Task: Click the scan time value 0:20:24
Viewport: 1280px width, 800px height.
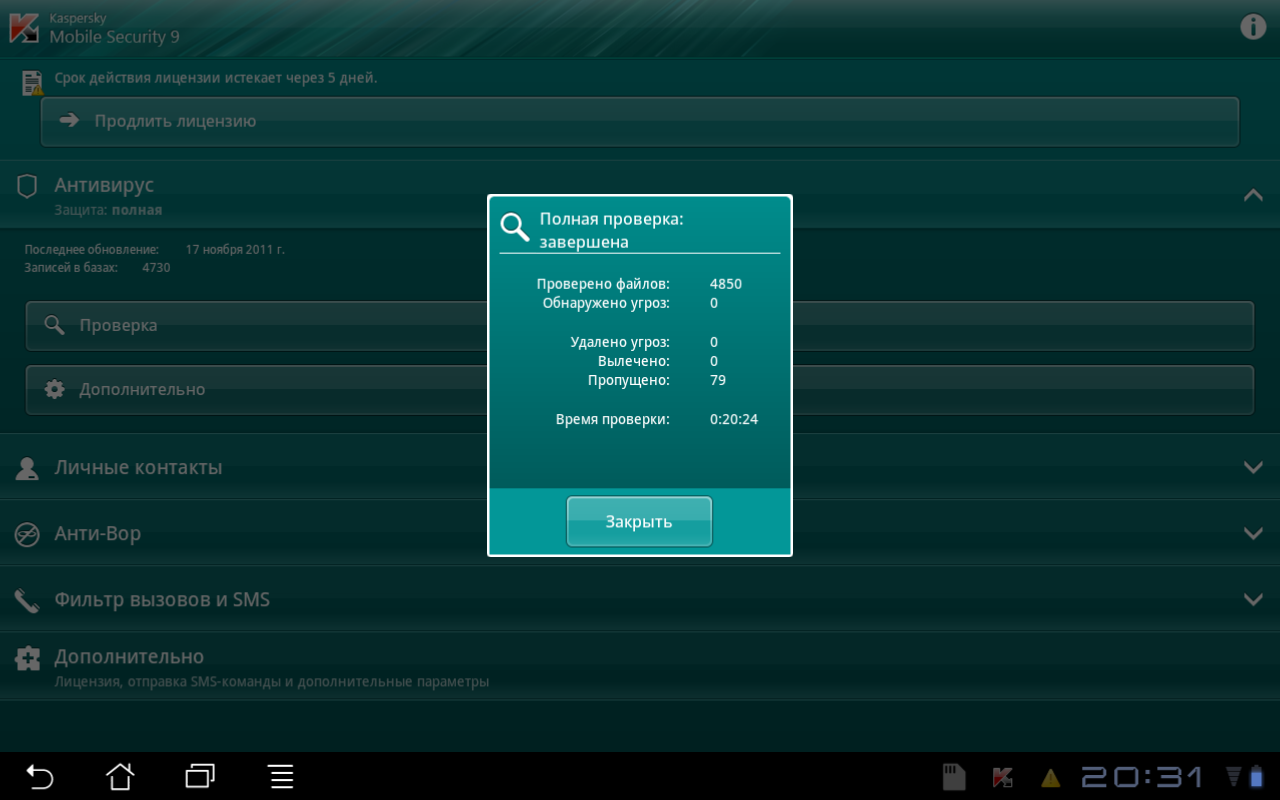Action: [x=734, y=419]
